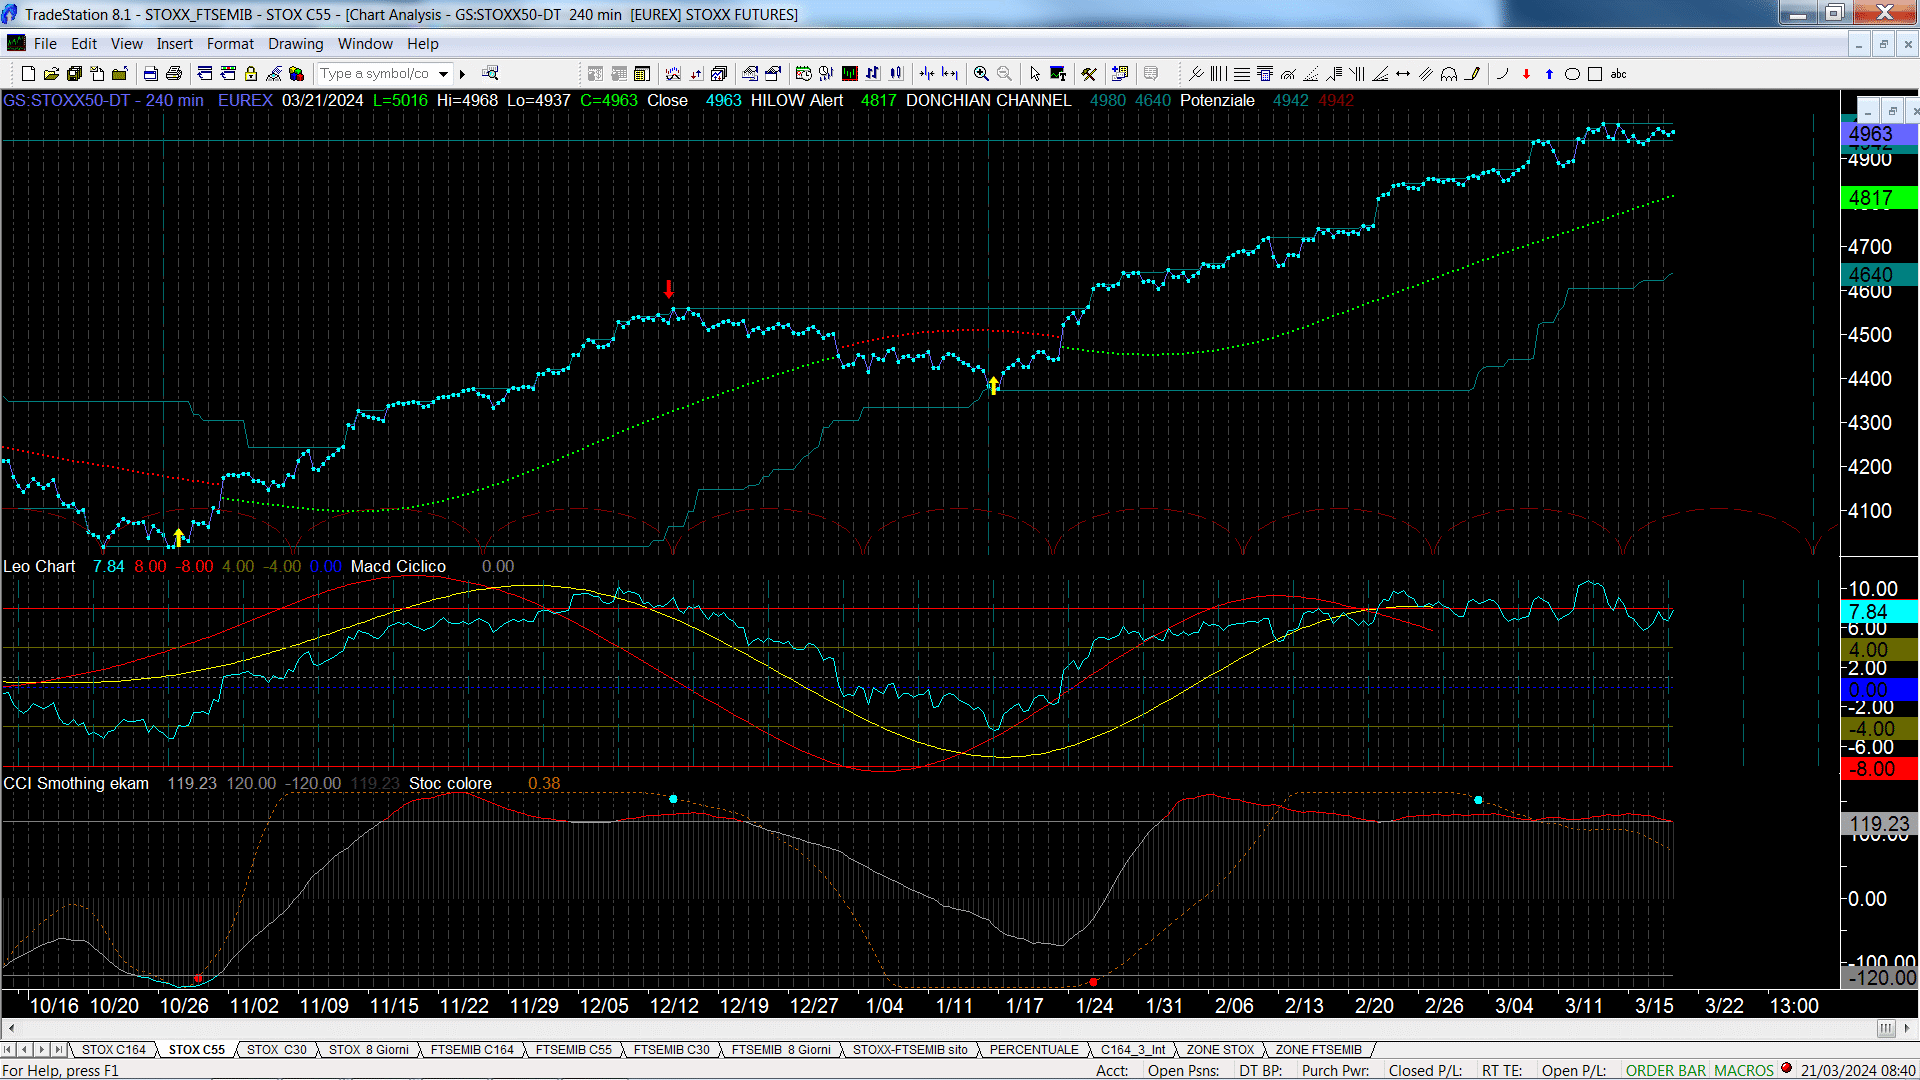
Task: Jump to first workspace tab
Action: click(9, 1050)
